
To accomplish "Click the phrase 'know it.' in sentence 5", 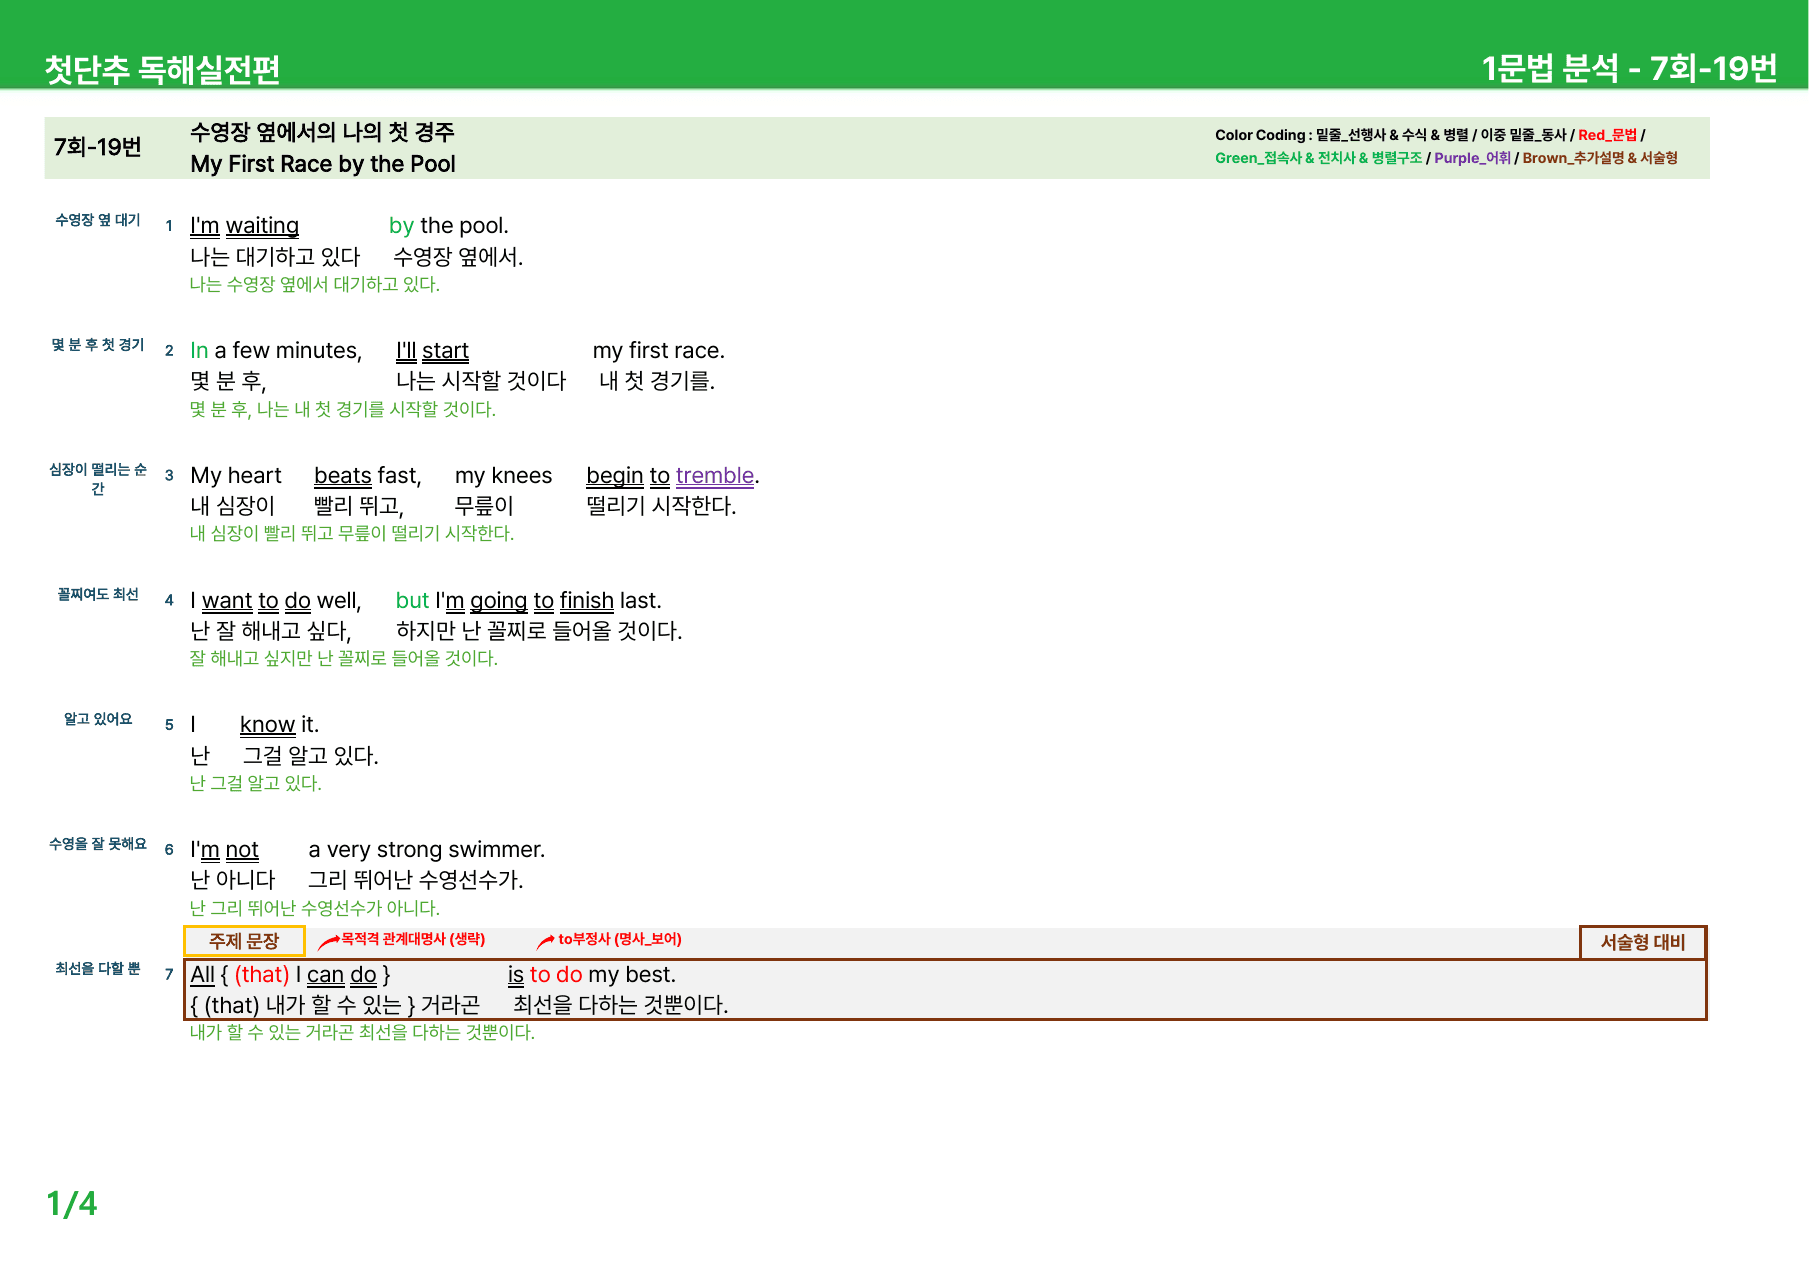I will [x=279, y=725].
